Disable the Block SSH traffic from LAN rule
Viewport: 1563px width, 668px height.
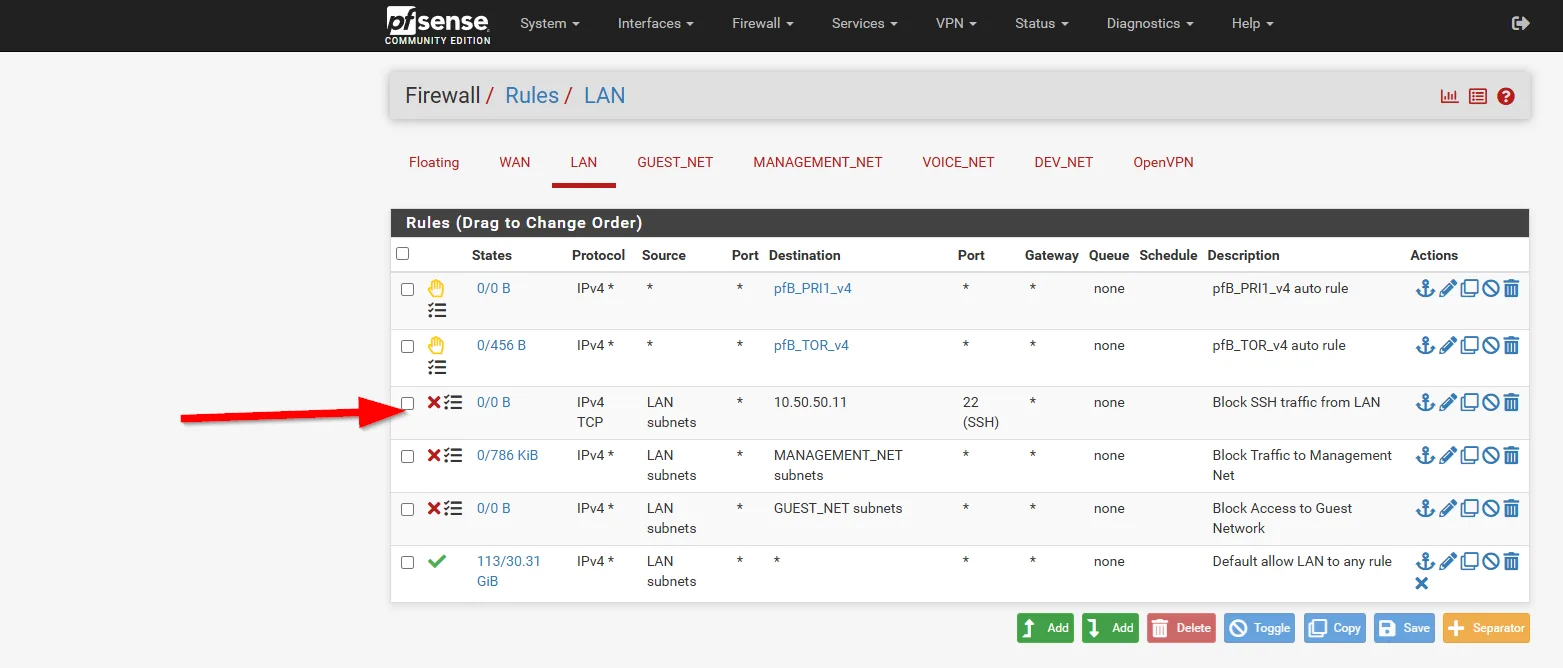(1490, 403)
